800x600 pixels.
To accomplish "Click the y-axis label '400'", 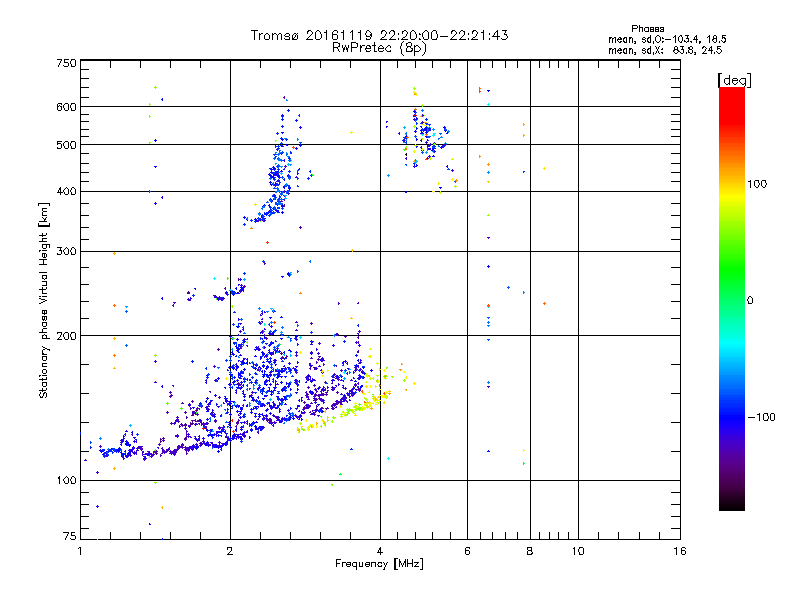I will coord(66,192).
